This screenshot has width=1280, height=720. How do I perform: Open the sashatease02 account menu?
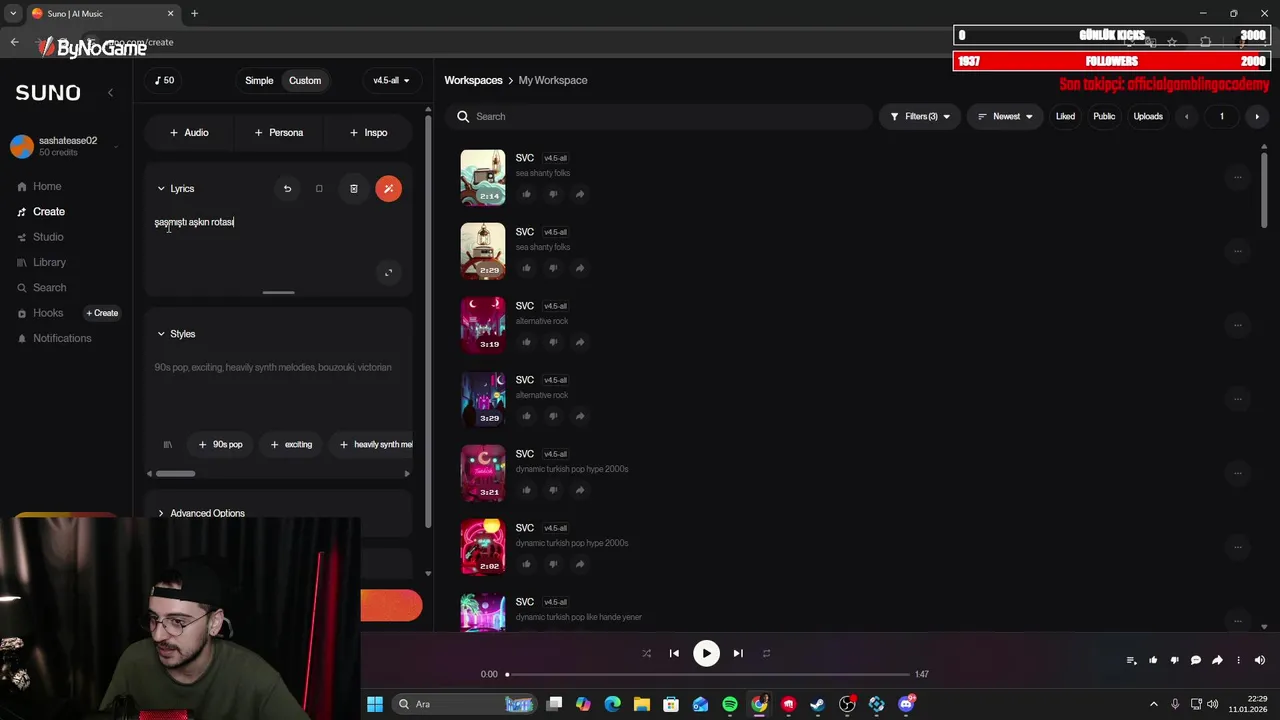pos(65,146)
